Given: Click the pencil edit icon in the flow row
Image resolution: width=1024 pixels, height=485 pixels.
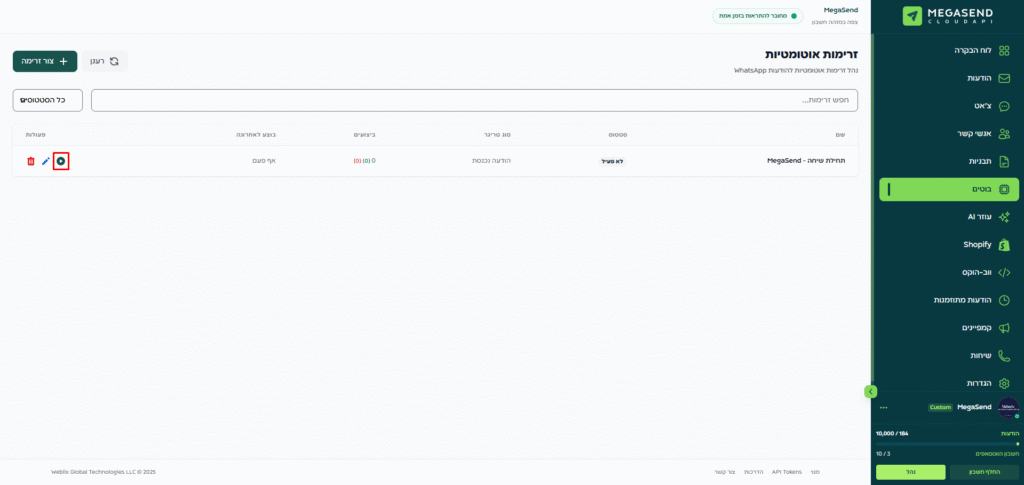Looking at the screenshot, I should coord(46,161).
